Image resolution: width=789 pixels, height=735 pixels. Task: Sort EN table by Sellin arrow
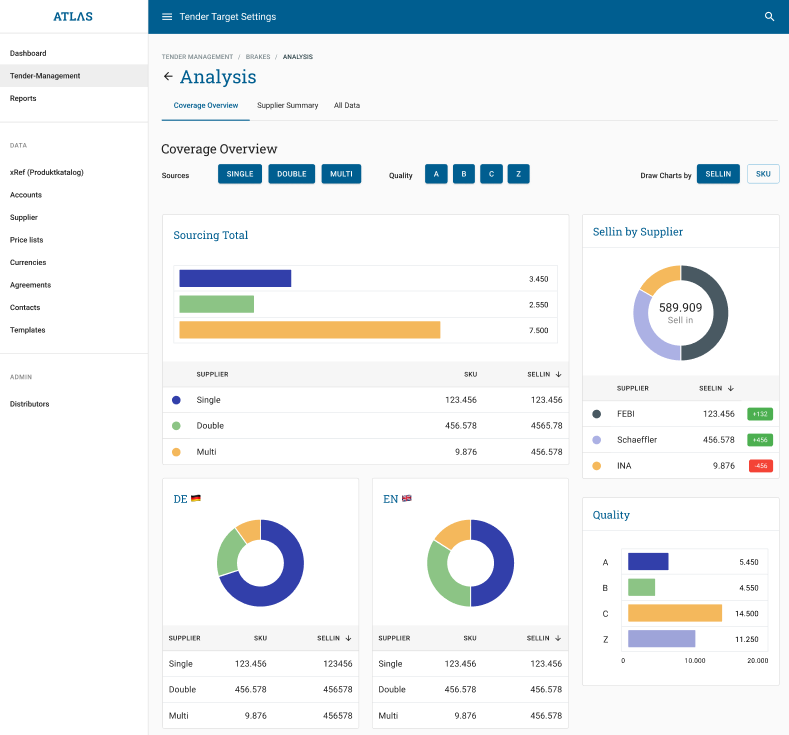coord(558,638)
